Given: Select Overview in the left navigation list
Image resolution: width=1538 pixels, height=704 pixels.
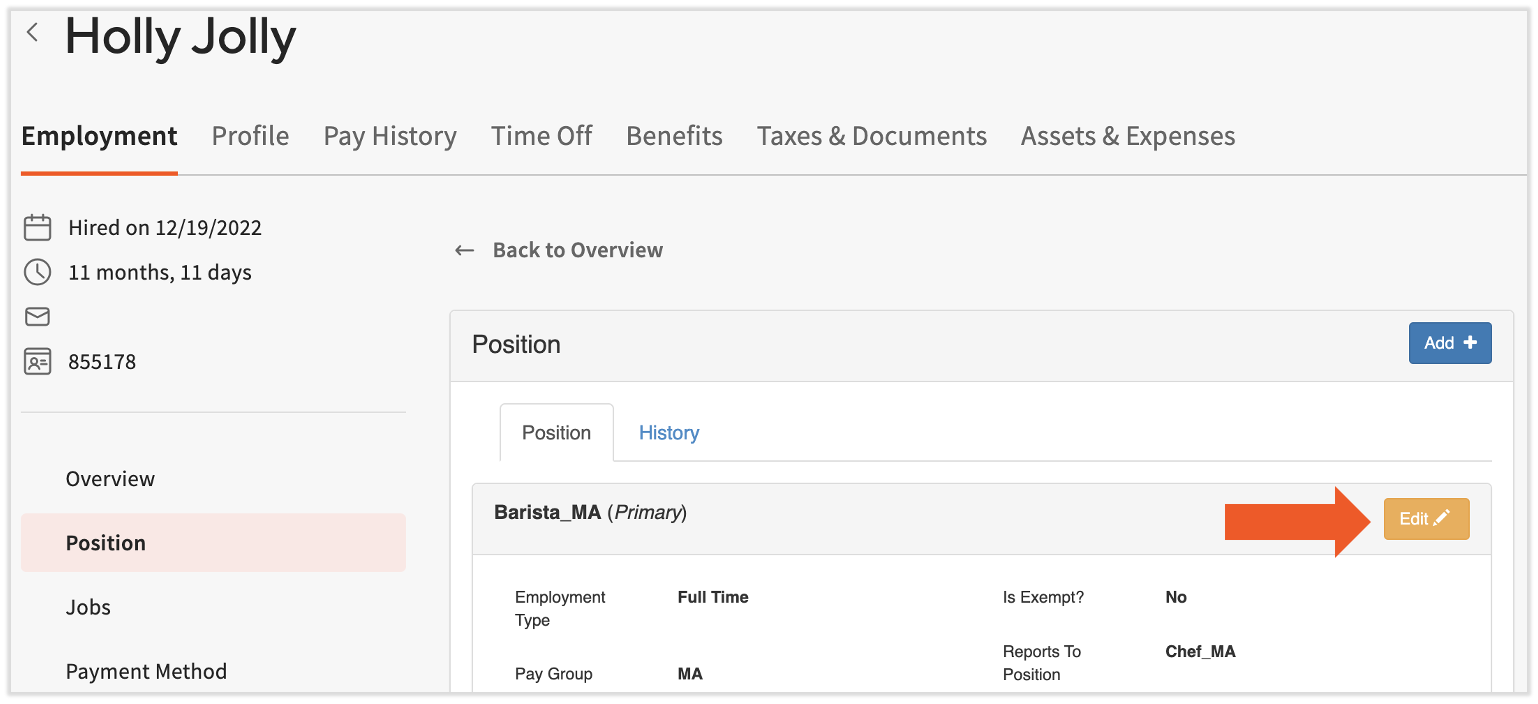Looking at the screenshot, I should pyautogui.click(x=110, y=479).
